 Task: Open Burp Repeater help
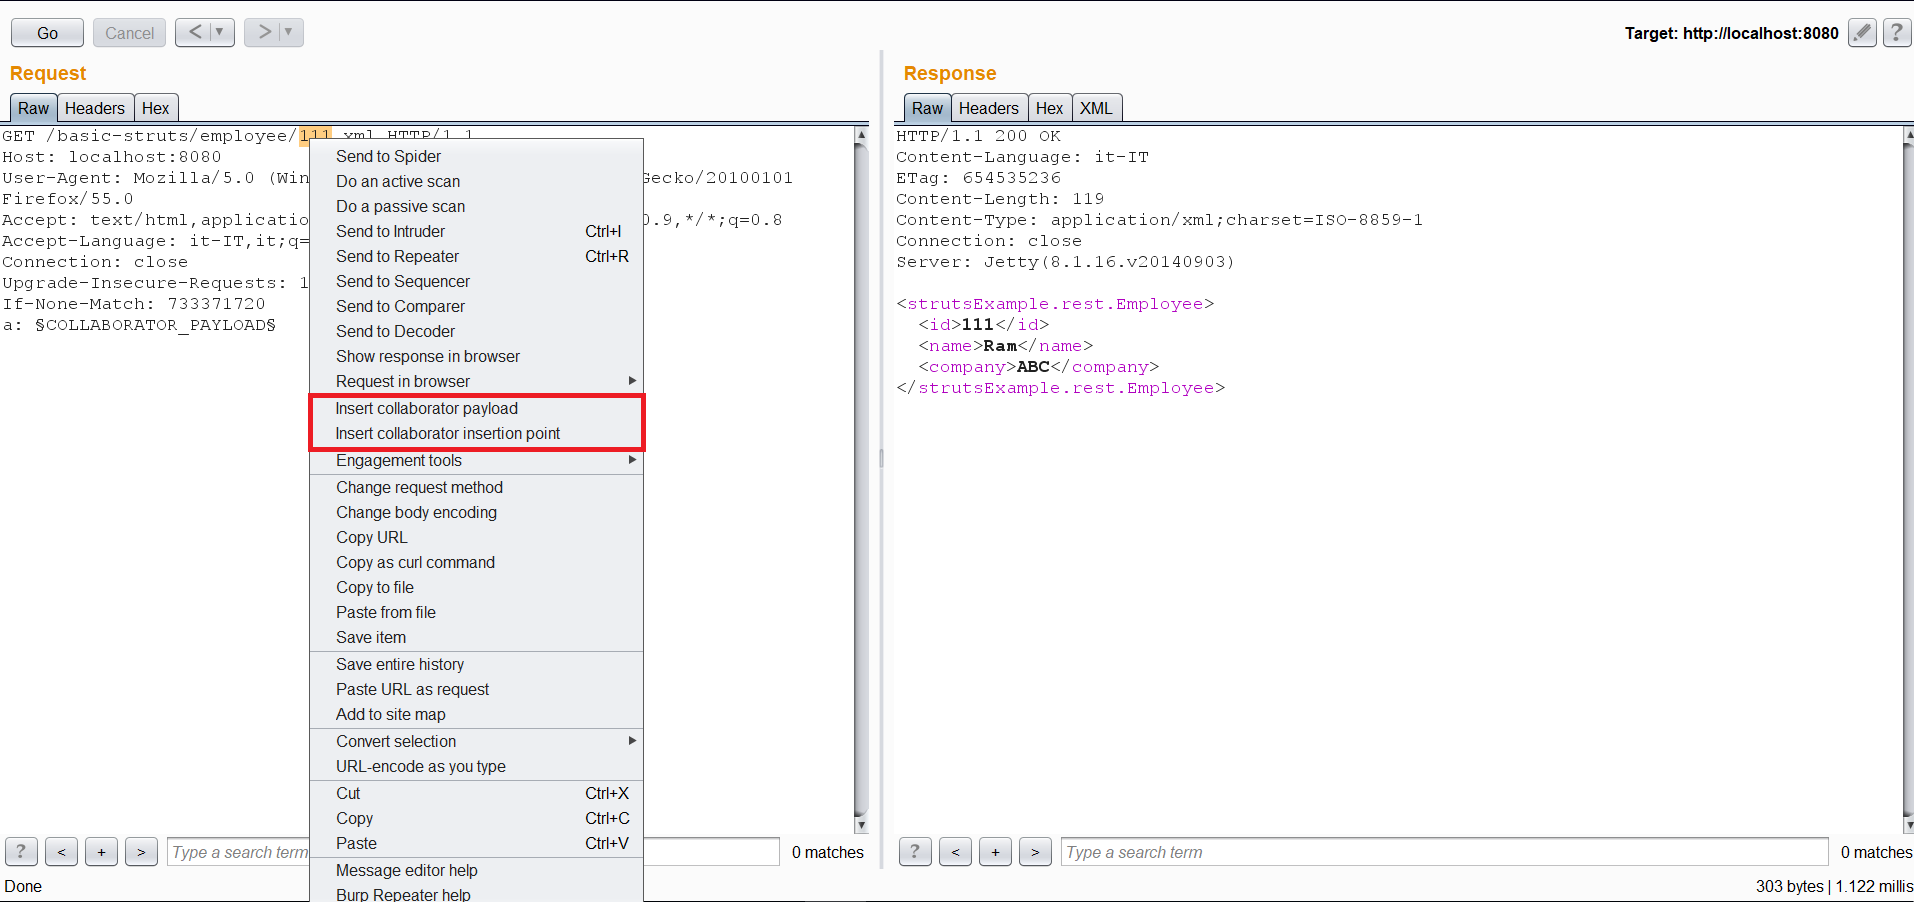point(476,893)
